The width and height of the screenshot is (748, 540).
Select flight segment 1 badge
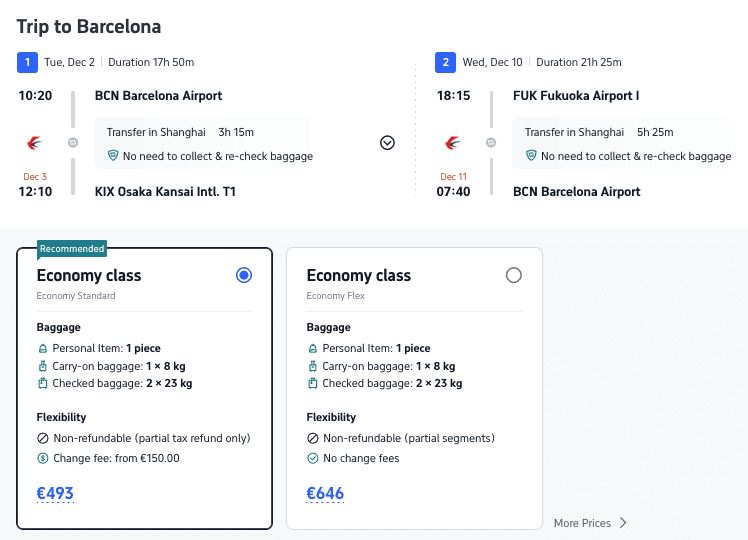tap(28, 62)
